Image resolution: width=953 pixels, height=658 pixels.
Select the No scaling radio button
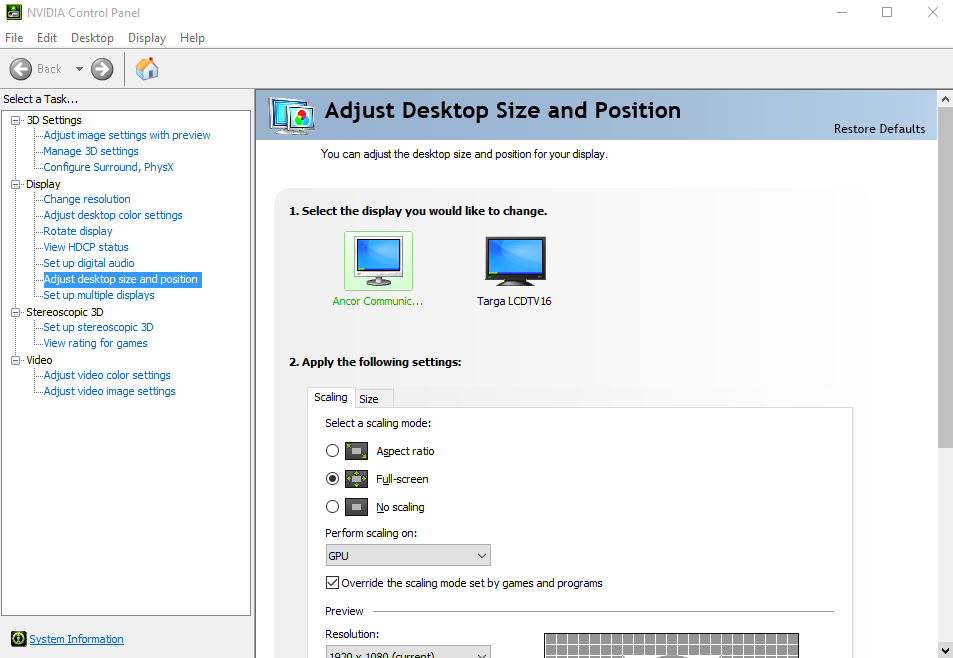(332, 507)
